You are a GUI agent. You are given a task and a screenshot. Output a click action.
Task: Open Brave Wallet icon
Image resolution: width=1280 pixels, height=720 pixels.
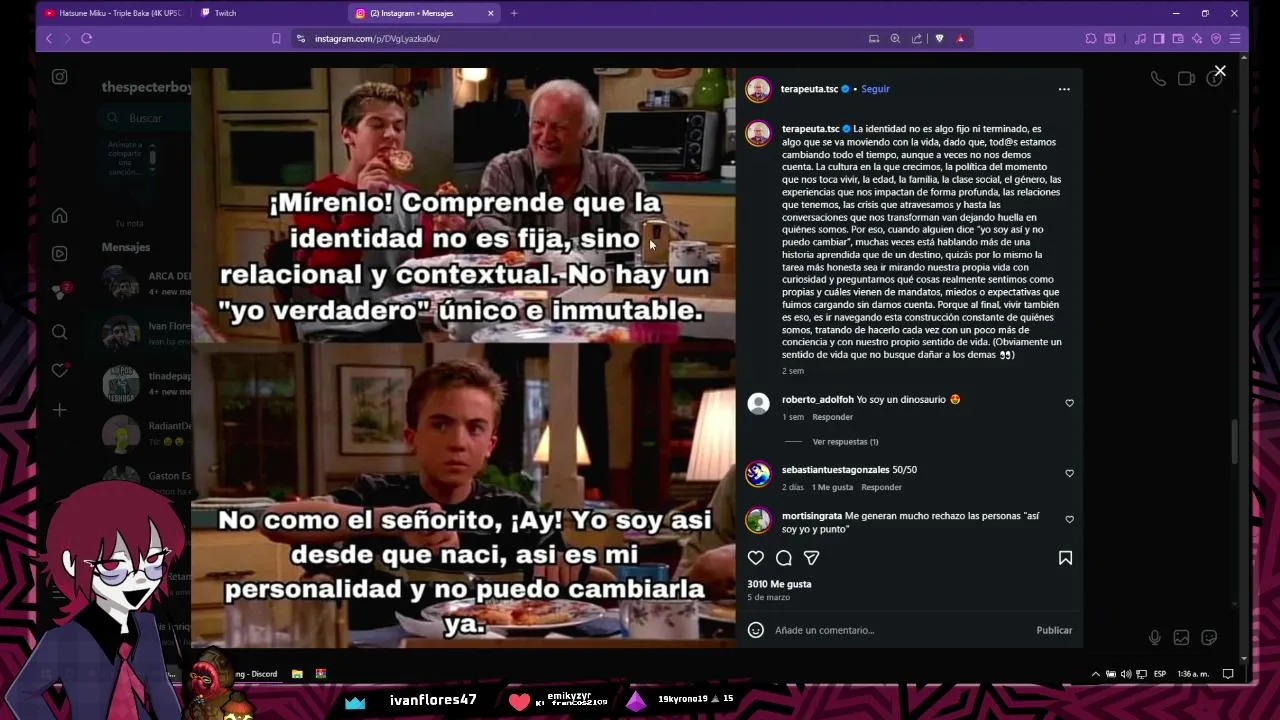pos(1178,38)
